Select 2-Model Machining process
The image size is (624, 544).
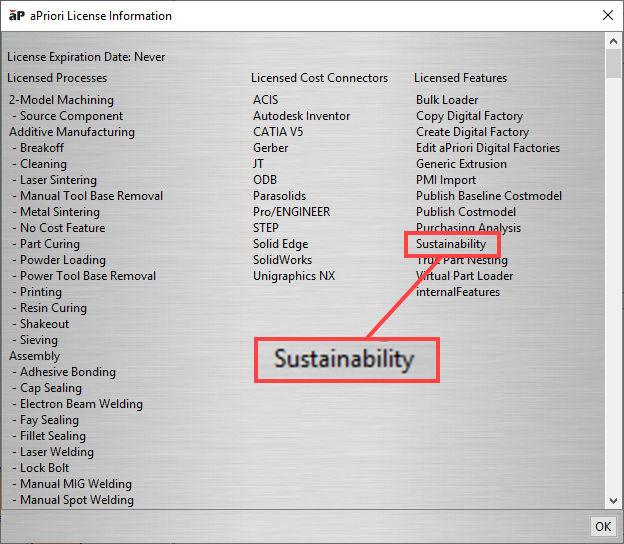(61, 100)
